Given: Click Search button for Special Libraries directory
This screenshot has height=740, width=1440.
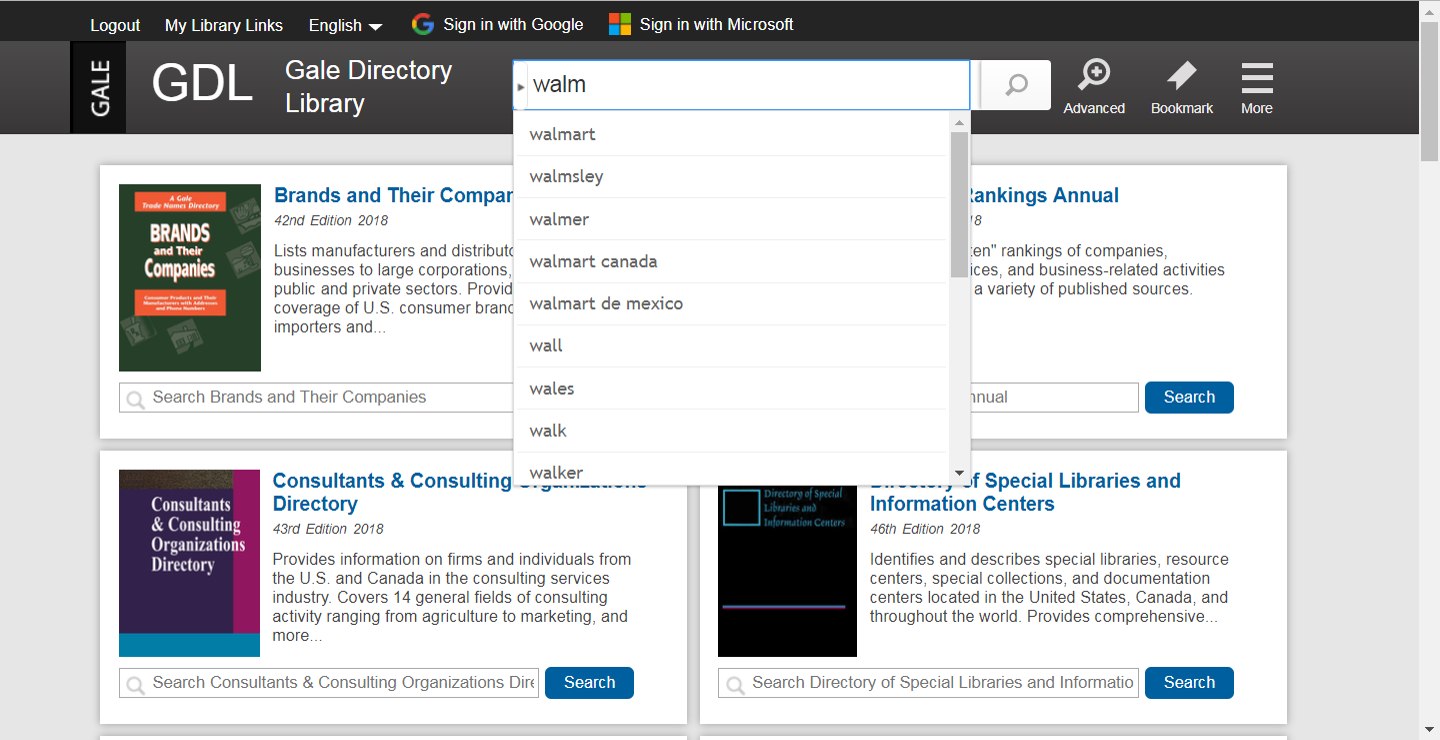Looking at the screenshot, I should point(1189,683).
